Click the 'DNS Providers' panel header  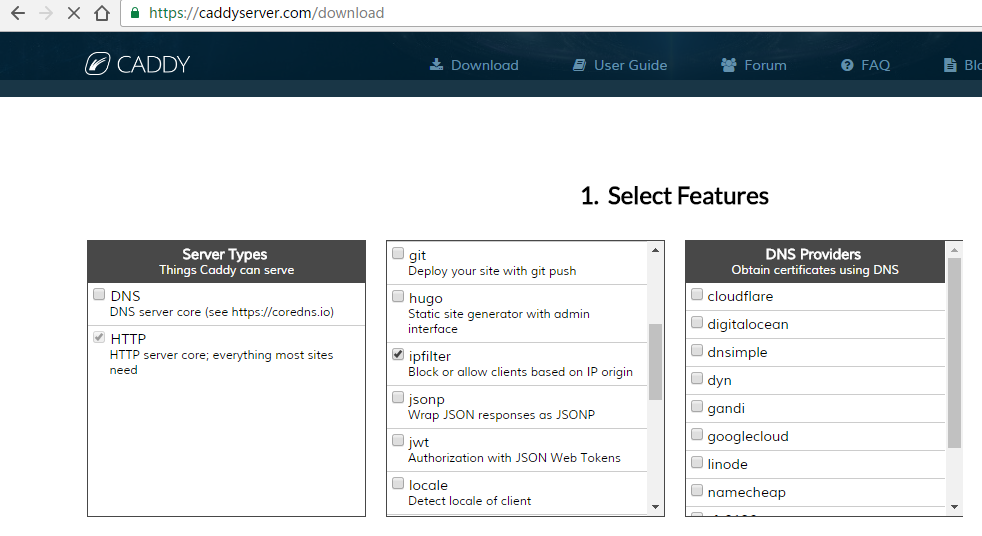pyautogui.click(x=815, y=262)
